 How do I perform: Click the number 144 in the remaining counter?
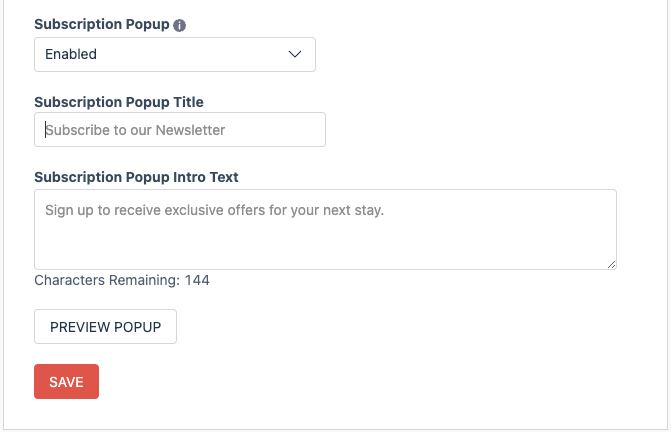(197, 280)
